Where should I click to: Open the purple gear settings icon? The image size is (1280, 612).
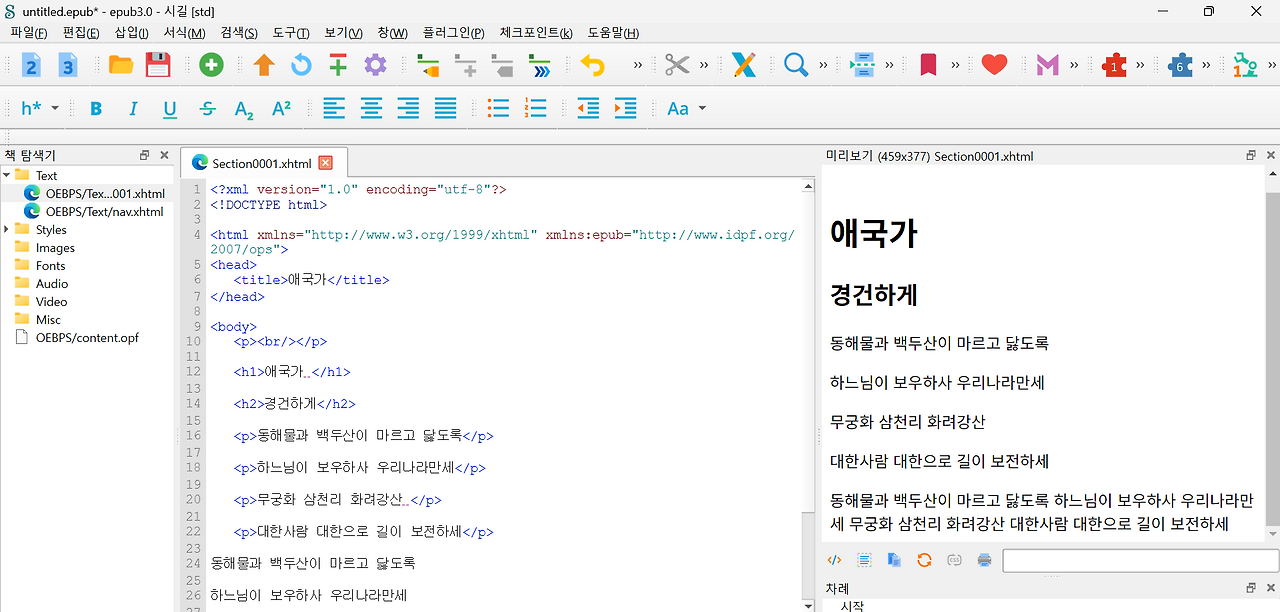(x=375, y=65)
